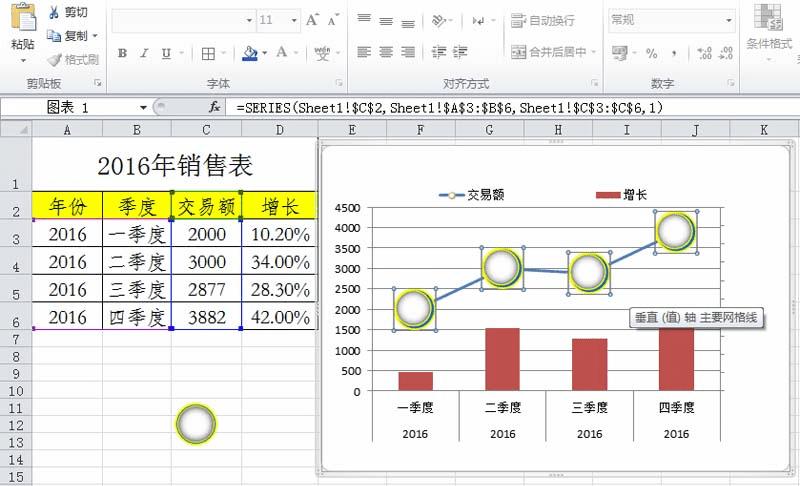Toggle Italic formatting
The width and height of the screenshot is (800, 486).
pos(144,53)
